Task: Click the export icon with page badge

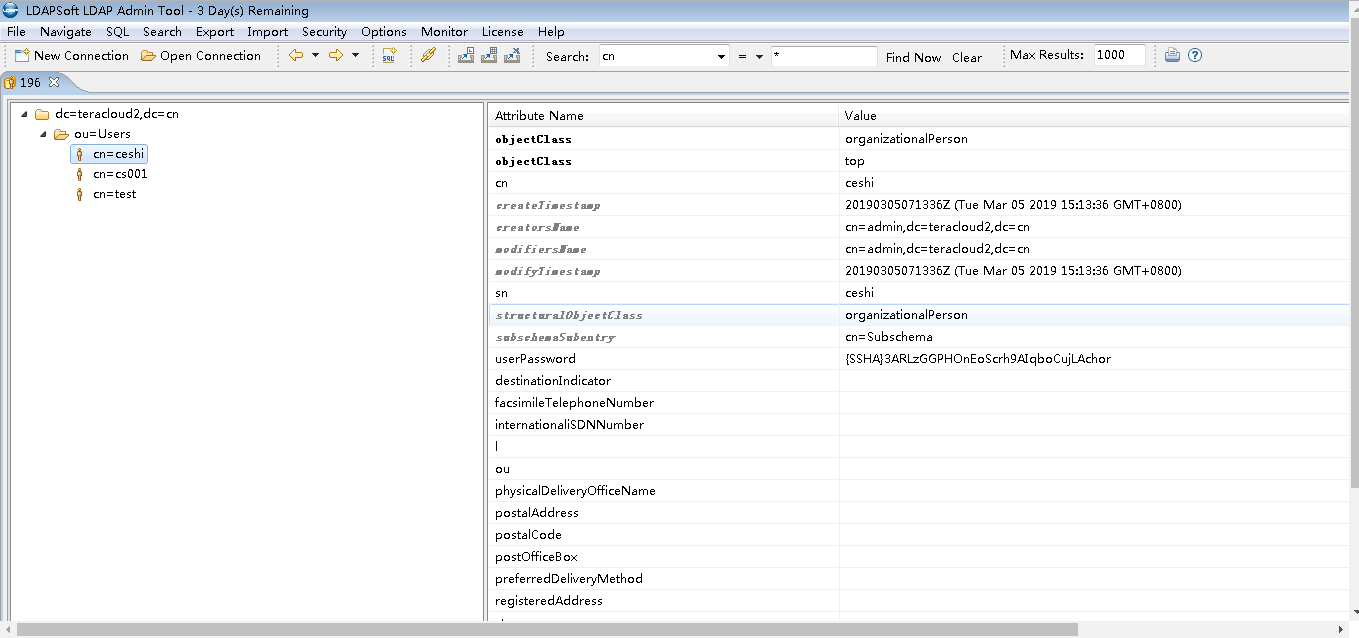Action: [466, 56]
